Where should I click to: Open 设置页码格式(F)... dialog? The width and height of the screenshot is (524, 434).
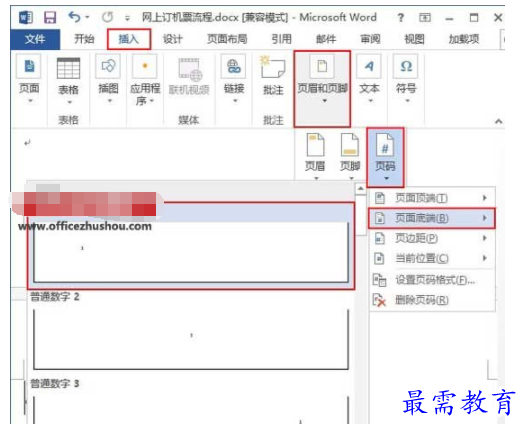pyautogui.click(x=432, y=280)
